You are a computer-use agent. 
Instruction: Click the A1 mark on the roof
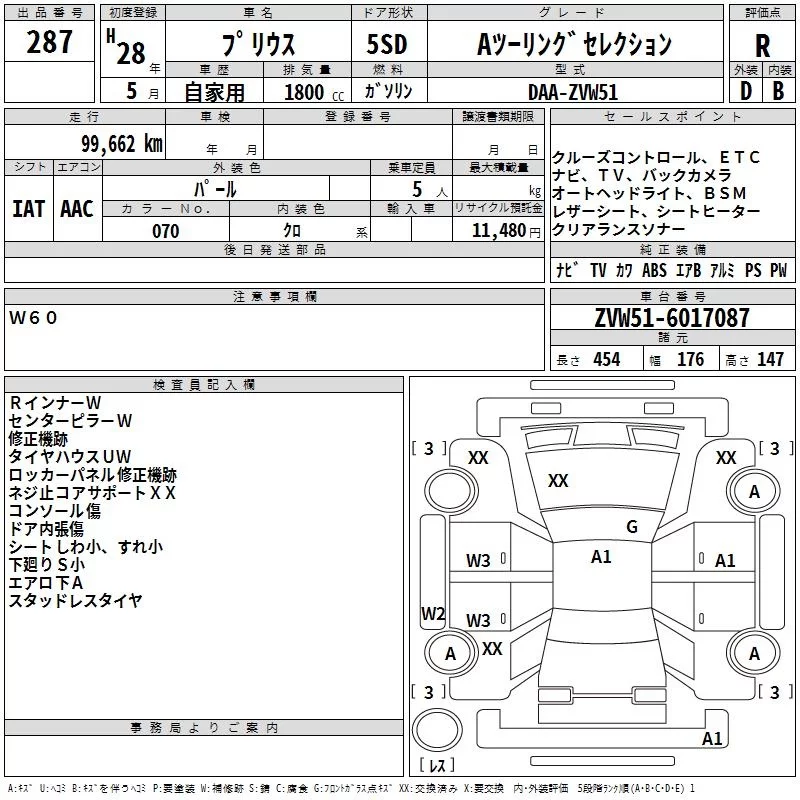[x=601, y=557]
